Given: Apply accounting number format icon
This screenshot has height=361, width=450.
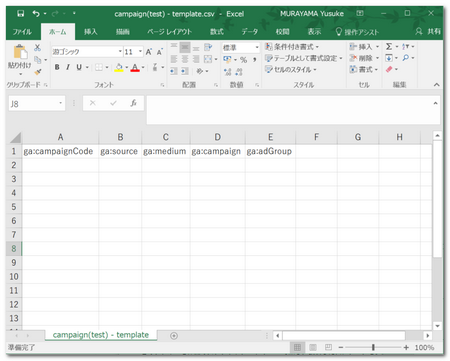Looking at the screenshot, I should click(227, 59).
